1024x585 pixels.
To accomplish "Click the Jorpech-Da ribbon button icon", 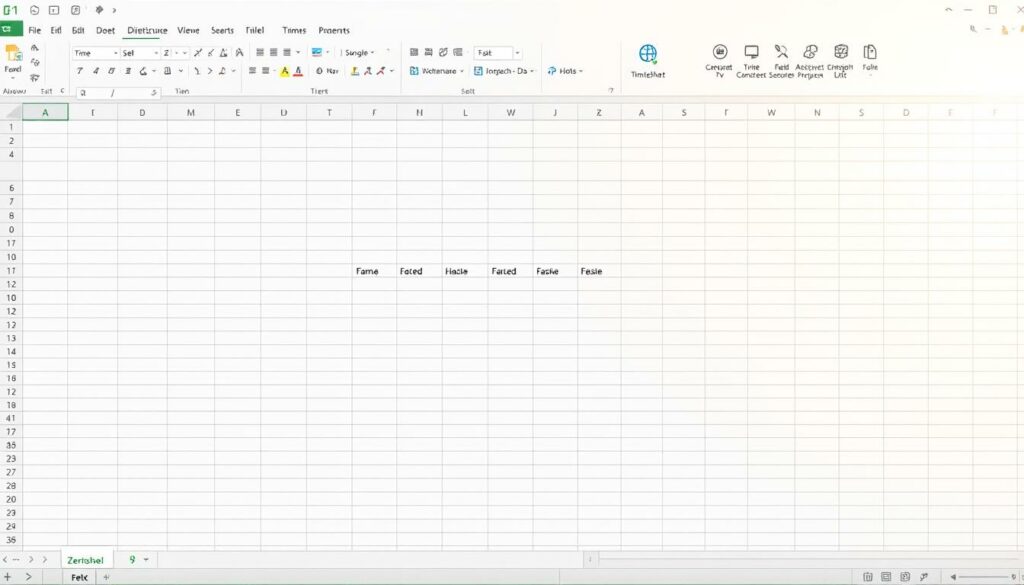I will (478, 71).
